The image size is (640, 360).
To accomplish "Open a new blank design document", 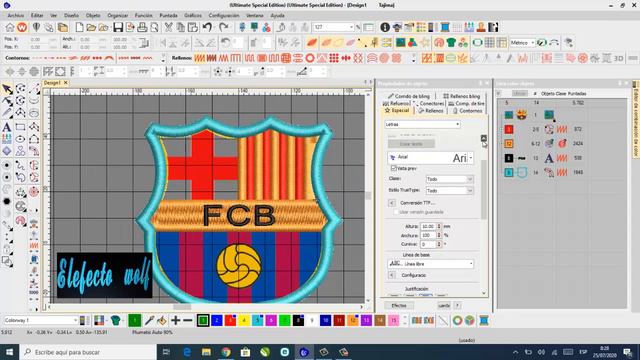I will [x=79, y=27].
